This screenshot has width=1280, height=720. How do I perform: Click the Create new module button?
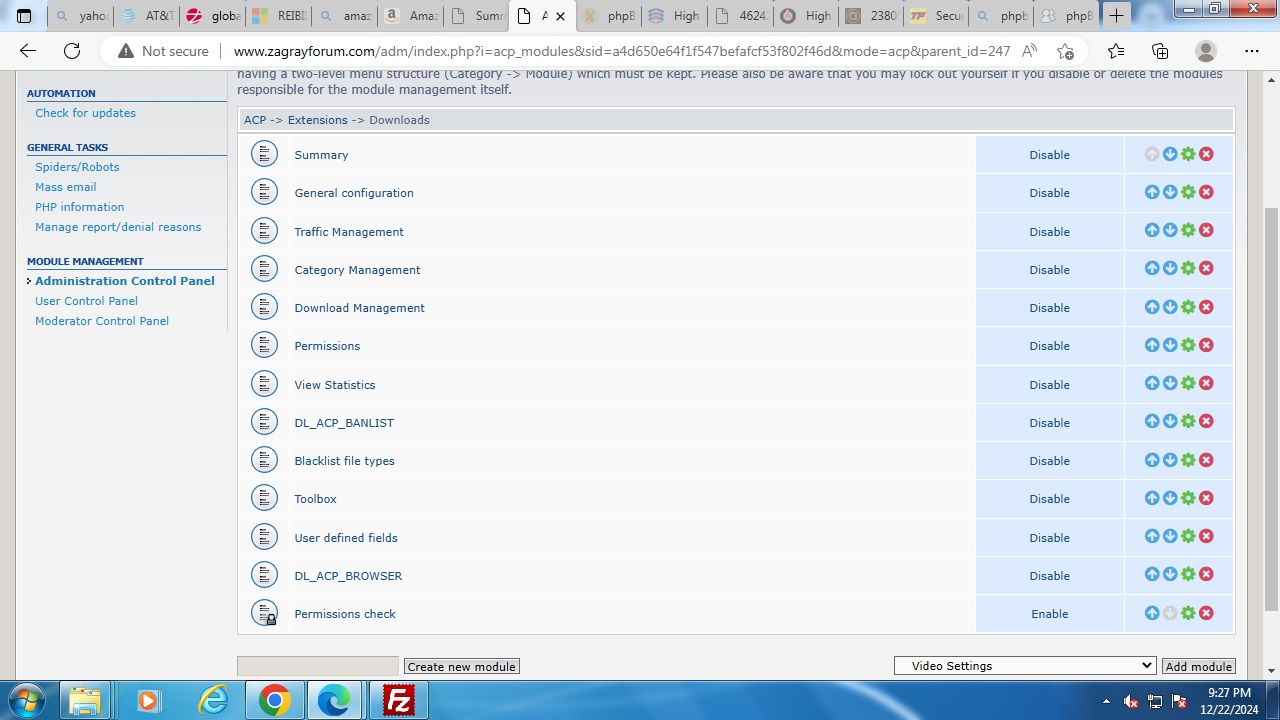click(x=461, y=667)
